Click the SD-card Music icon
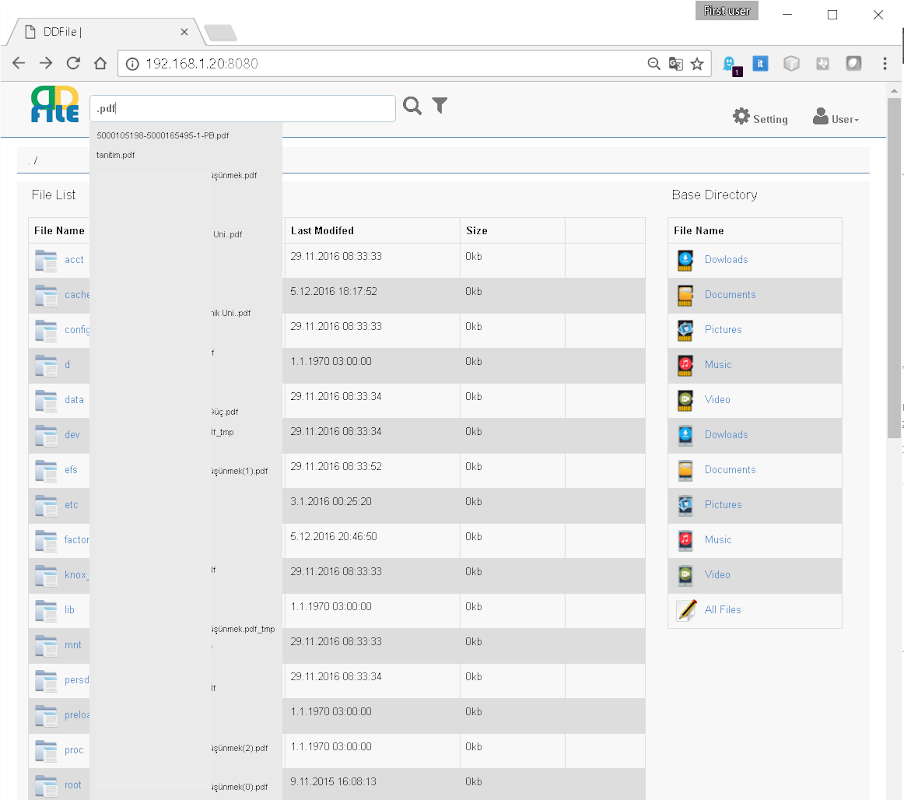Viewport: 904px width, 800px height. point(685,364)
